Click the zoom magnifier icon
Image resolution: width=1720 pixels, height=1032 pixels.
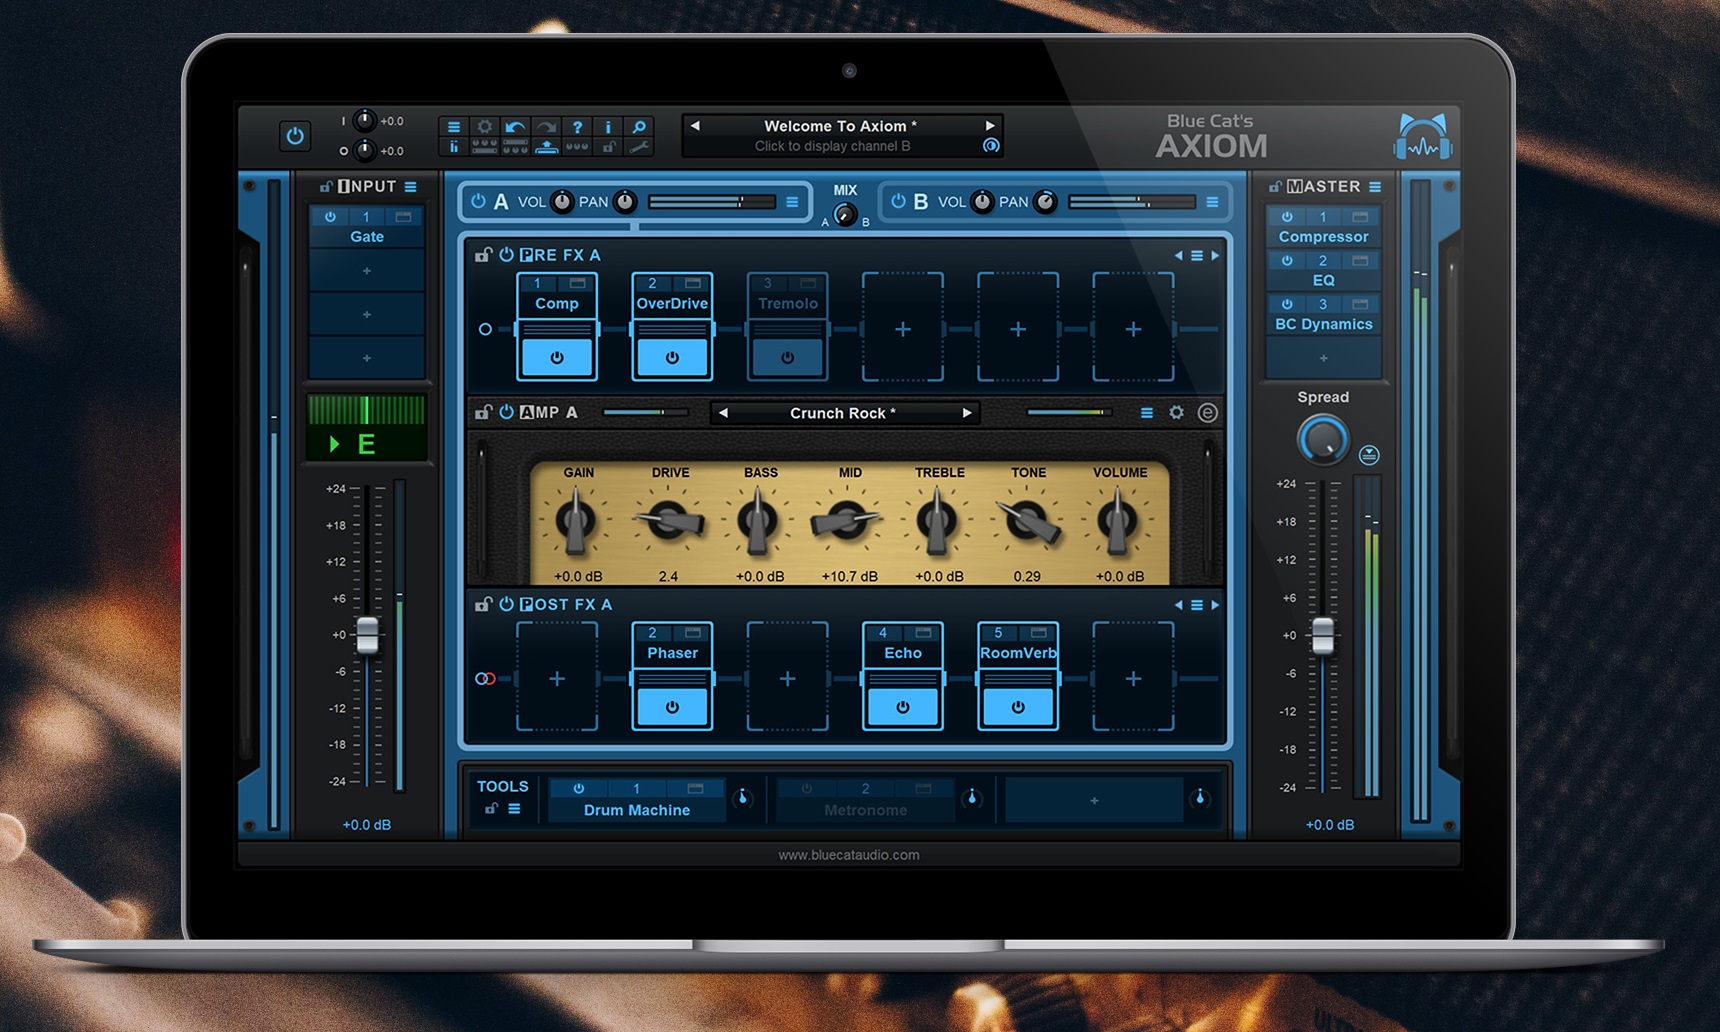tap(641, 127)
